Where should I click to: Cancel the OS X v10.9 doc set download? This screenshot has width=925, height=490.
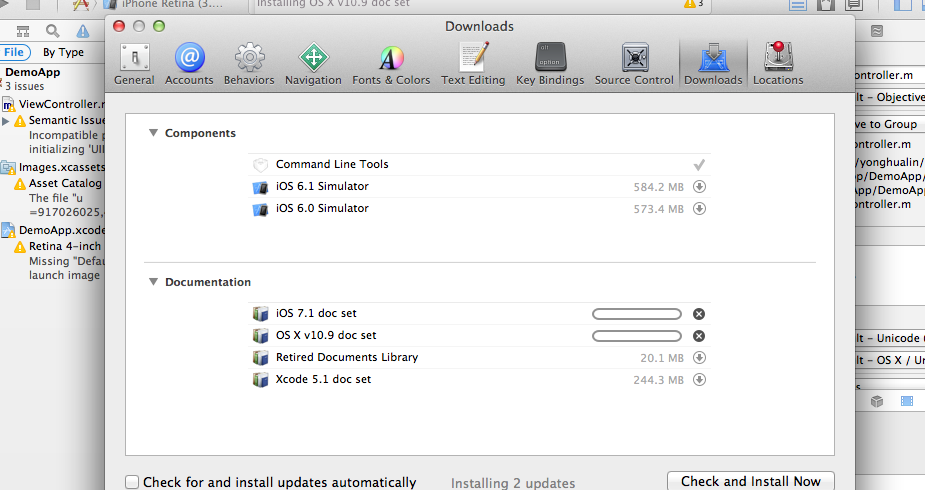(699, 336)
